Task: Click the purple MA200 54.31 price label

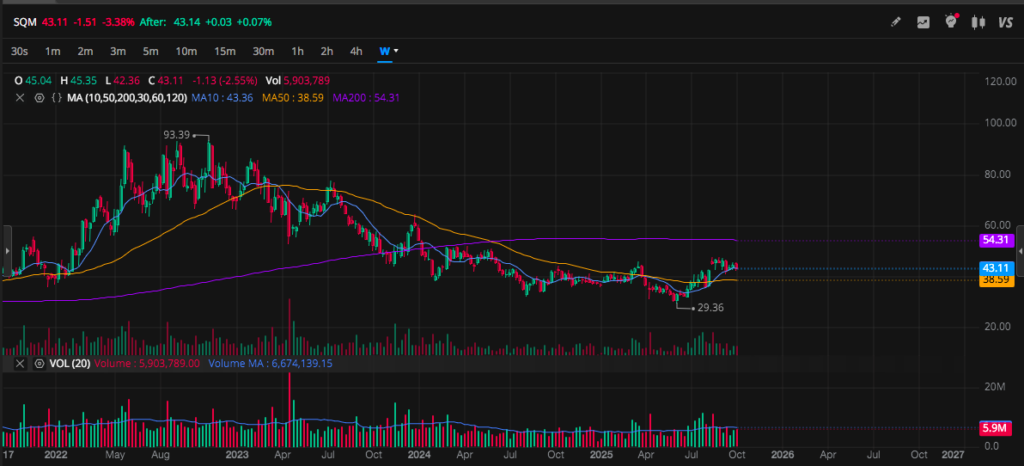Action: tap(996, 240)
